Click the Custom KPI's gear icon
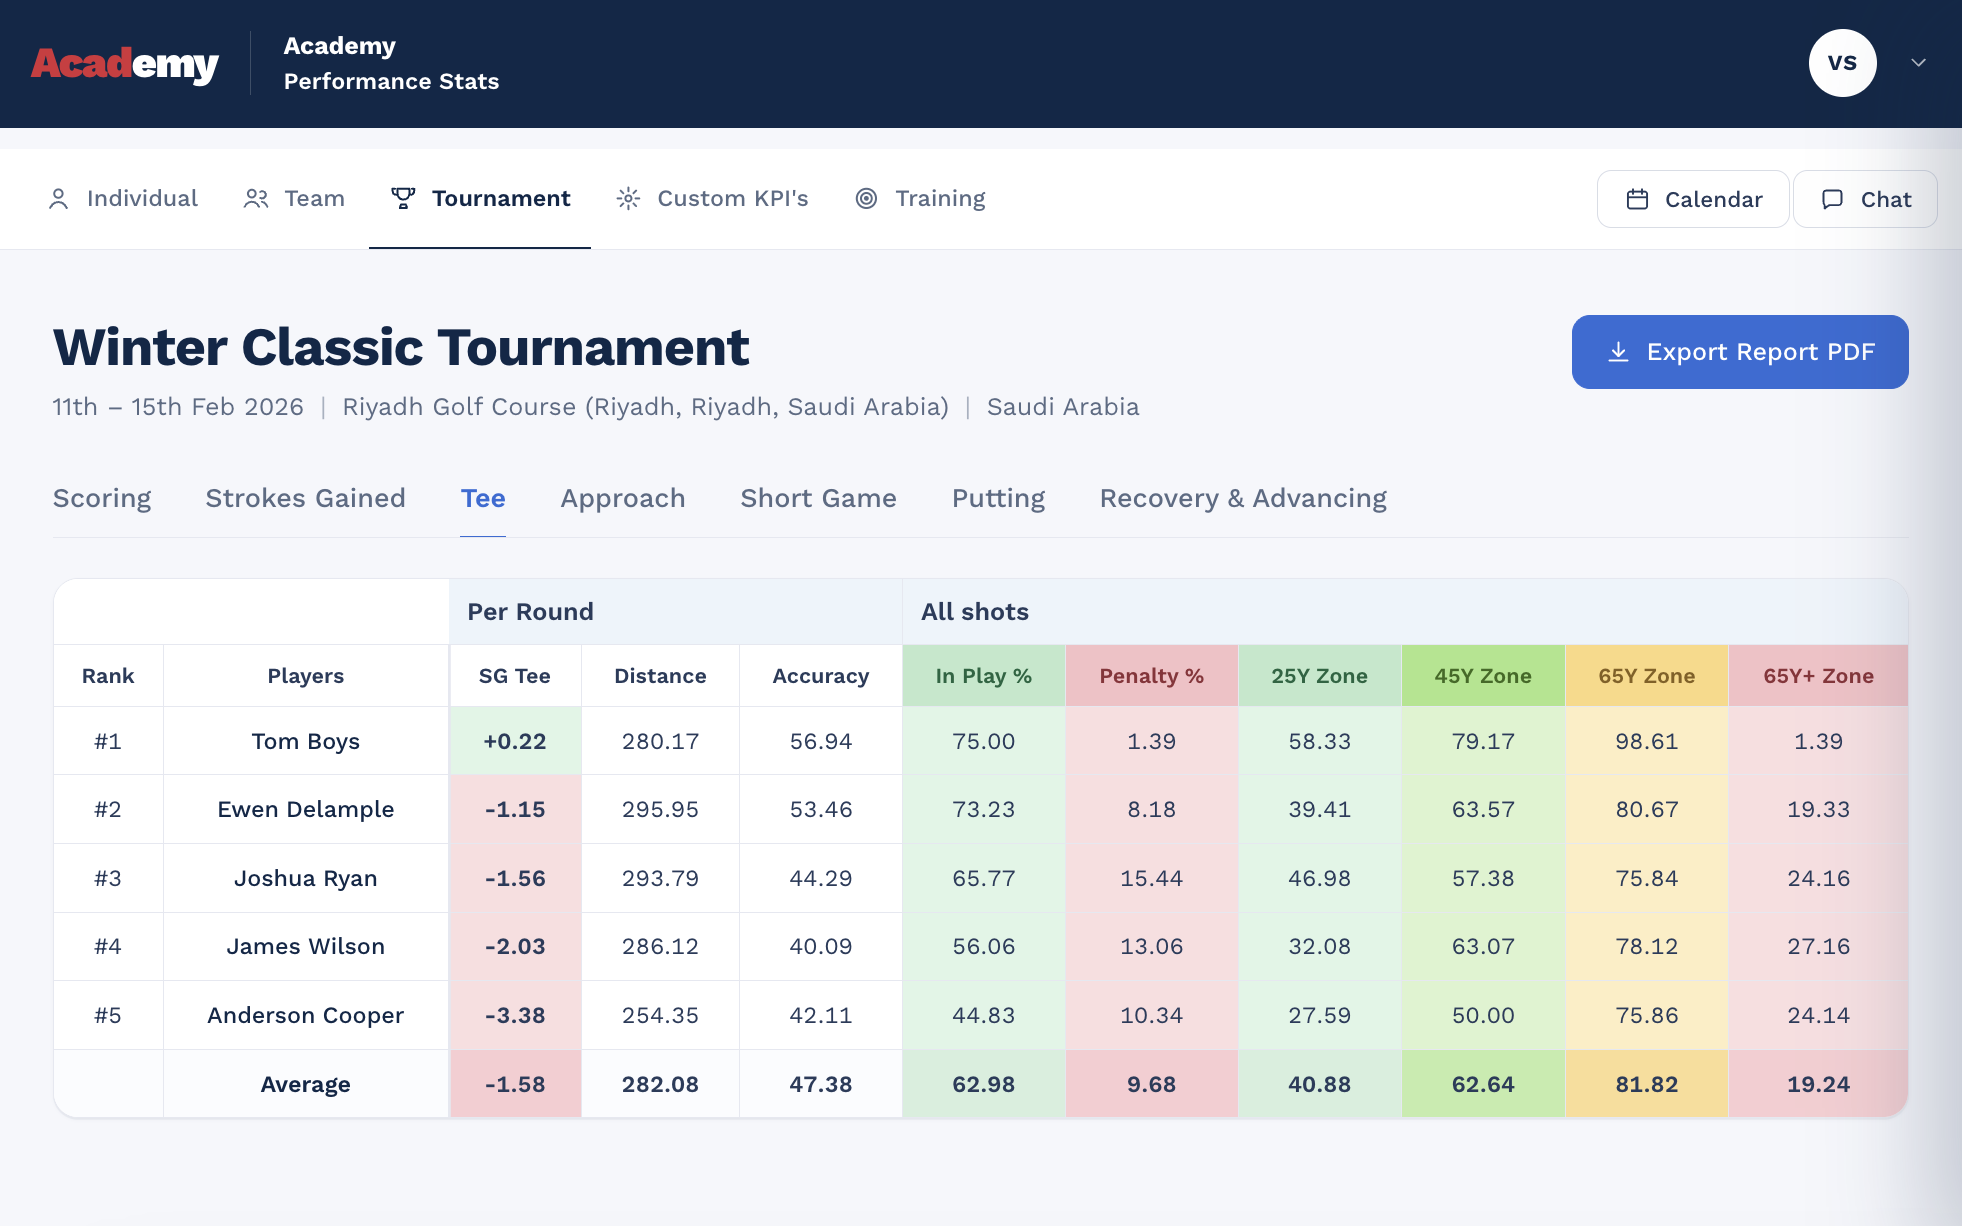 tap(628, 199)
